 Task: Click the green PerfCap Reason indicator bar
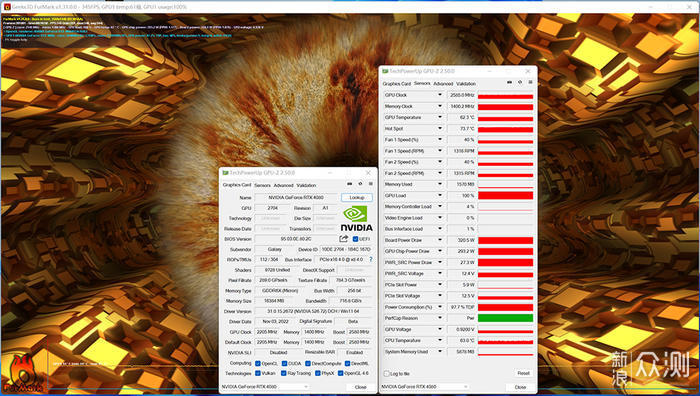[x=505, y=318]
